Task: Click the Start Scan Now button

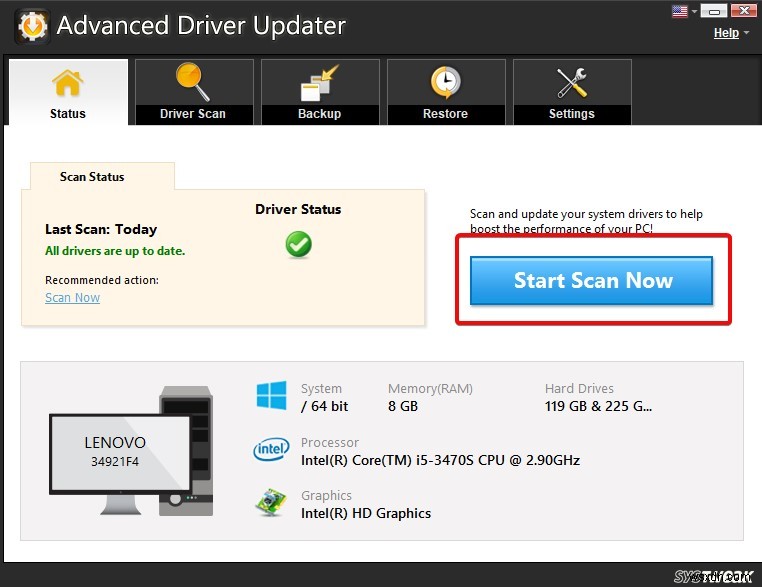Action: [x=591, y=280]
